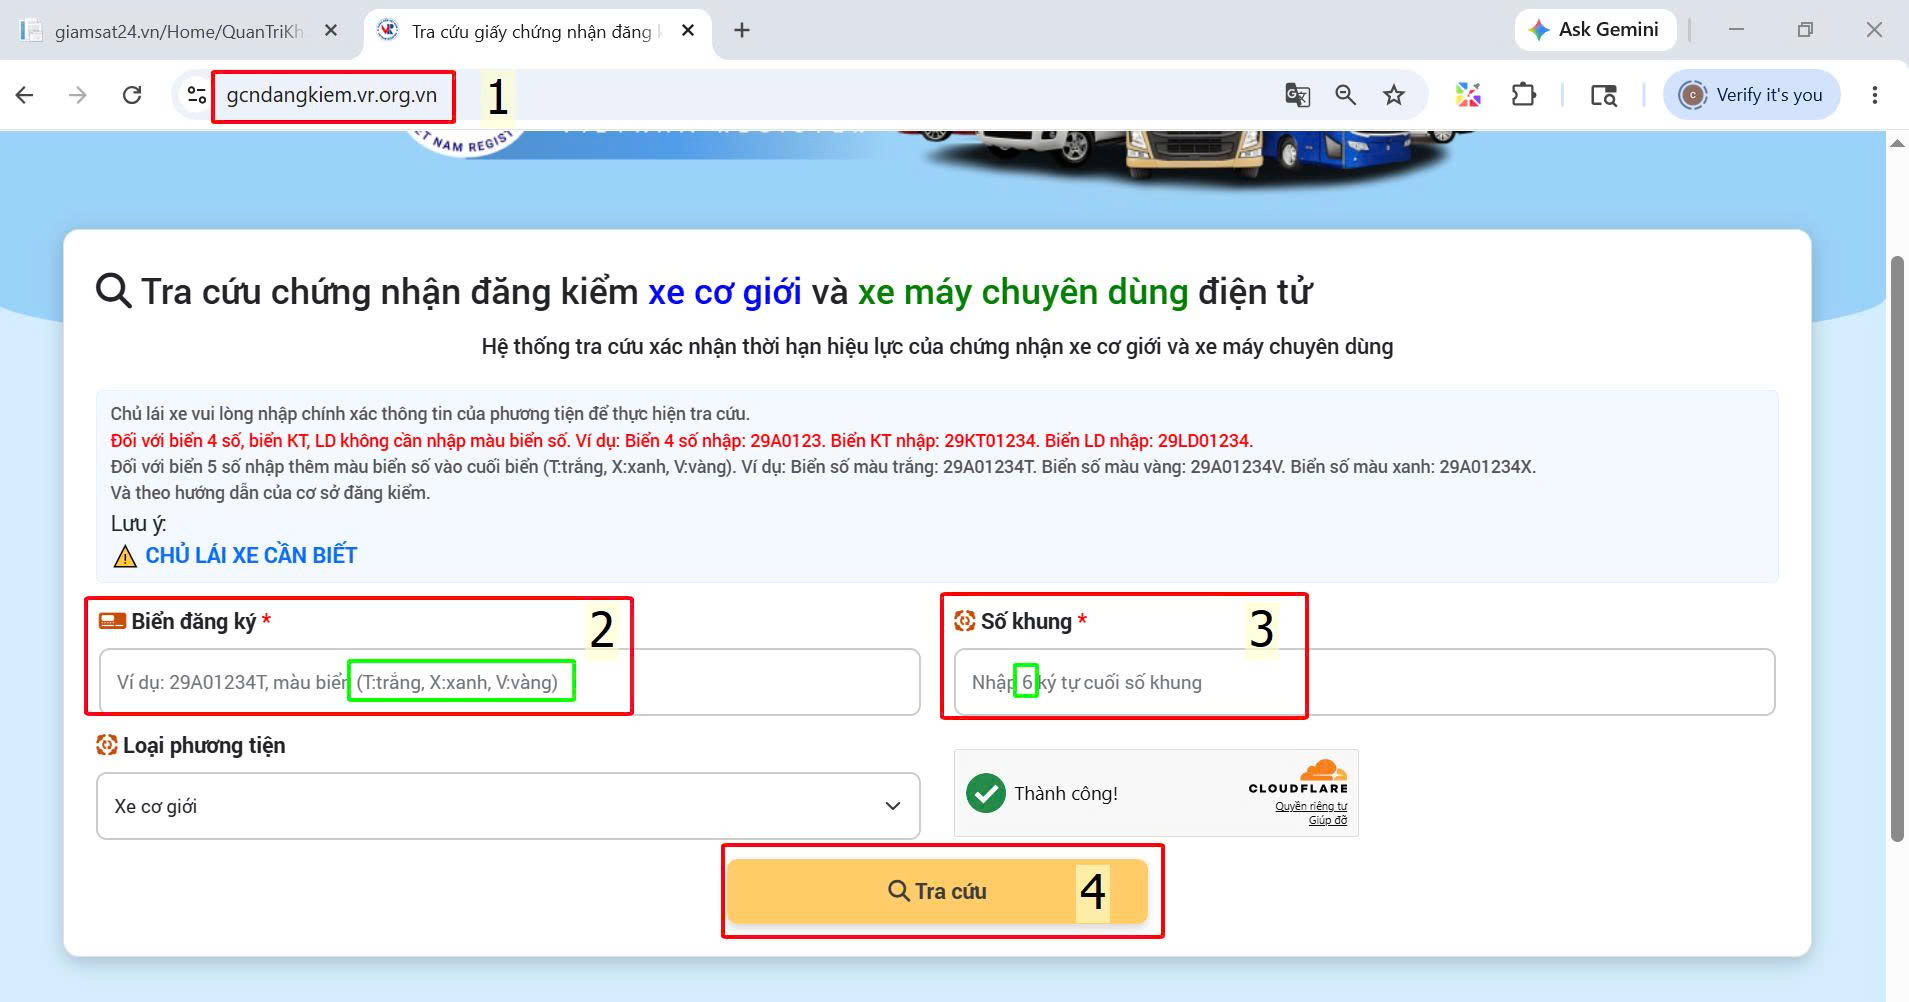Open Cloudflare Giúp đỡ link

click(1328, 820)
